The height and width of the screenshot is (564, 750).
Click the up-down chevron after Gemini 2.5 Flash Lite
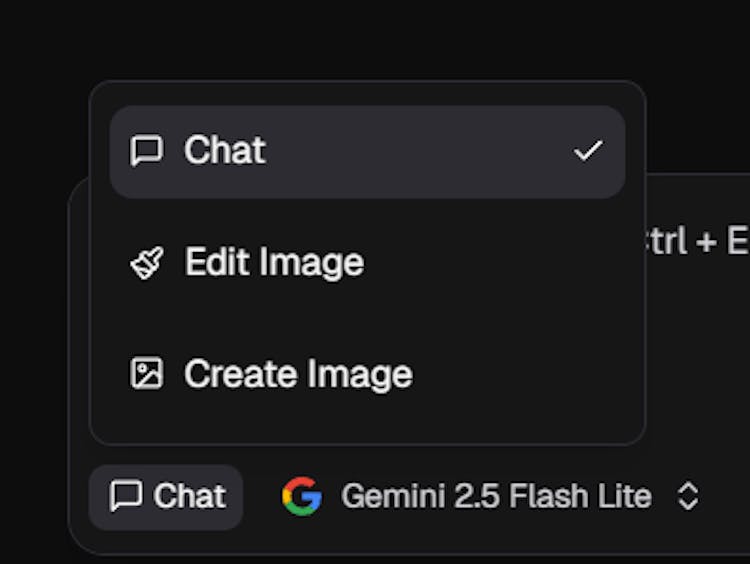[x=688, y=496]
